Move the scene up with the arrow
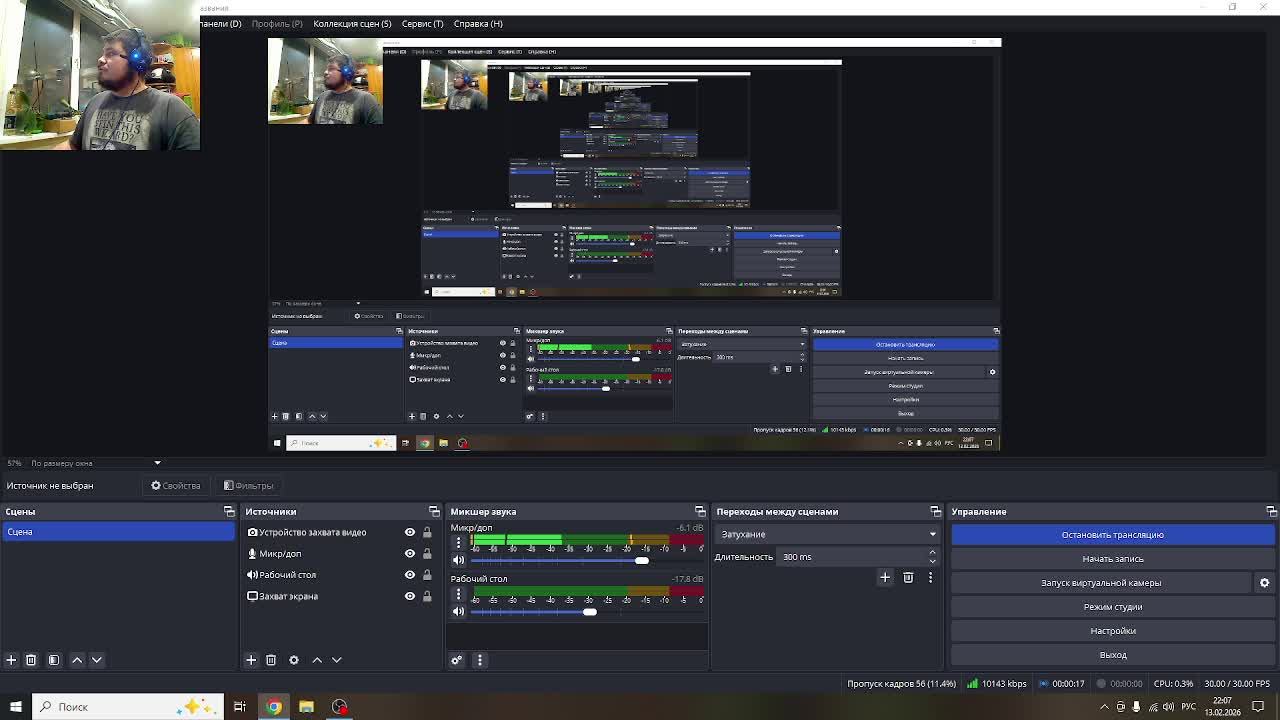 click(77, 660)
